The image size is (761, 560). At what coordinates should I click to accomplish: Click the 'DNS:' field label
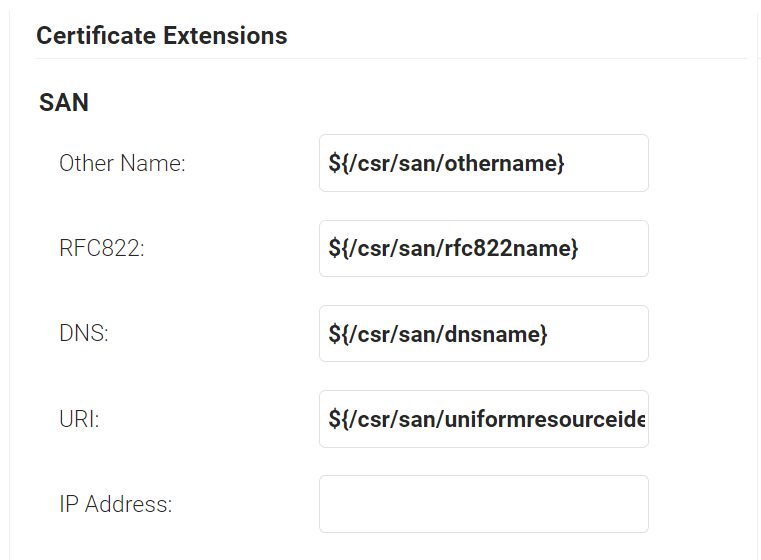84,334
